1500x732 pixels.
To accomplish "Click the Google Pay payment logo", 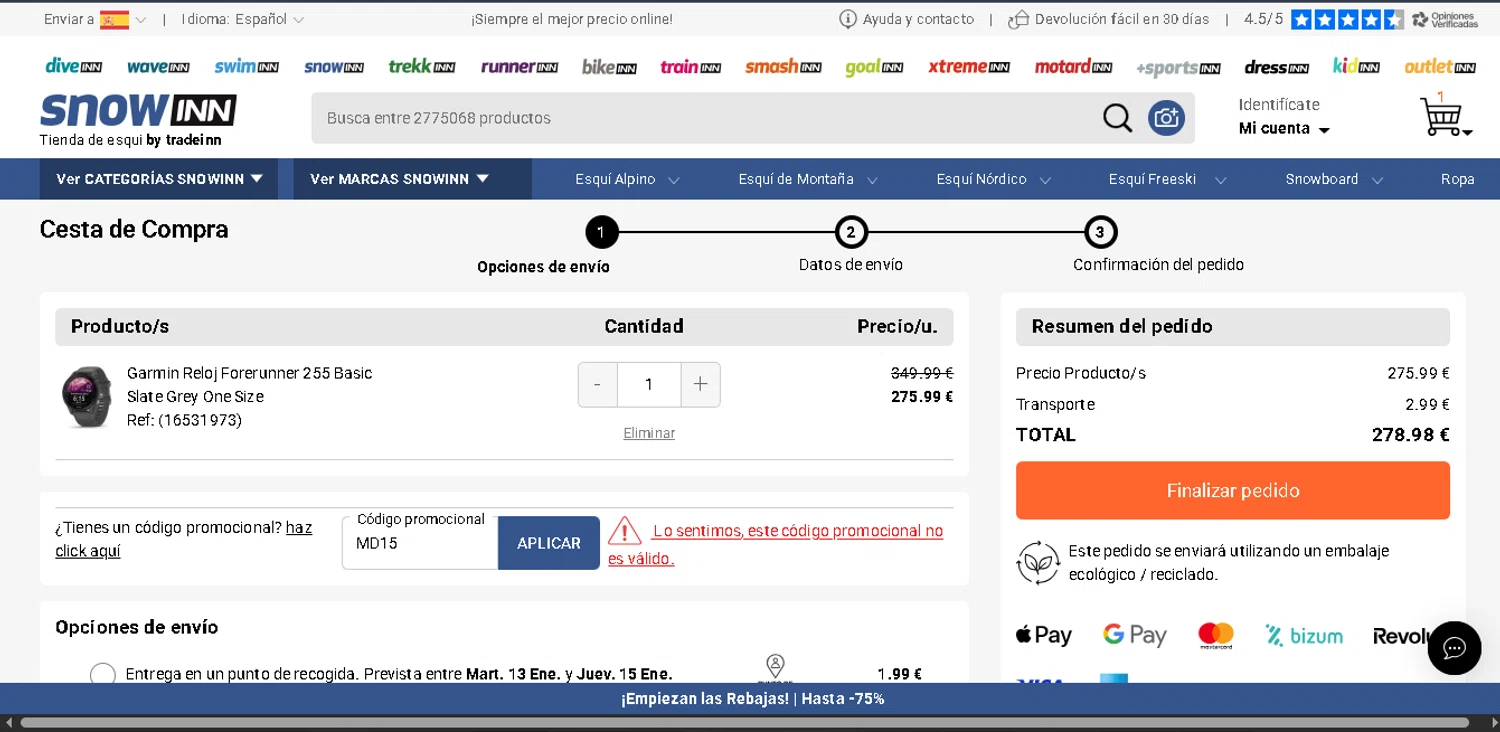I will click(x=1135, y=635).
